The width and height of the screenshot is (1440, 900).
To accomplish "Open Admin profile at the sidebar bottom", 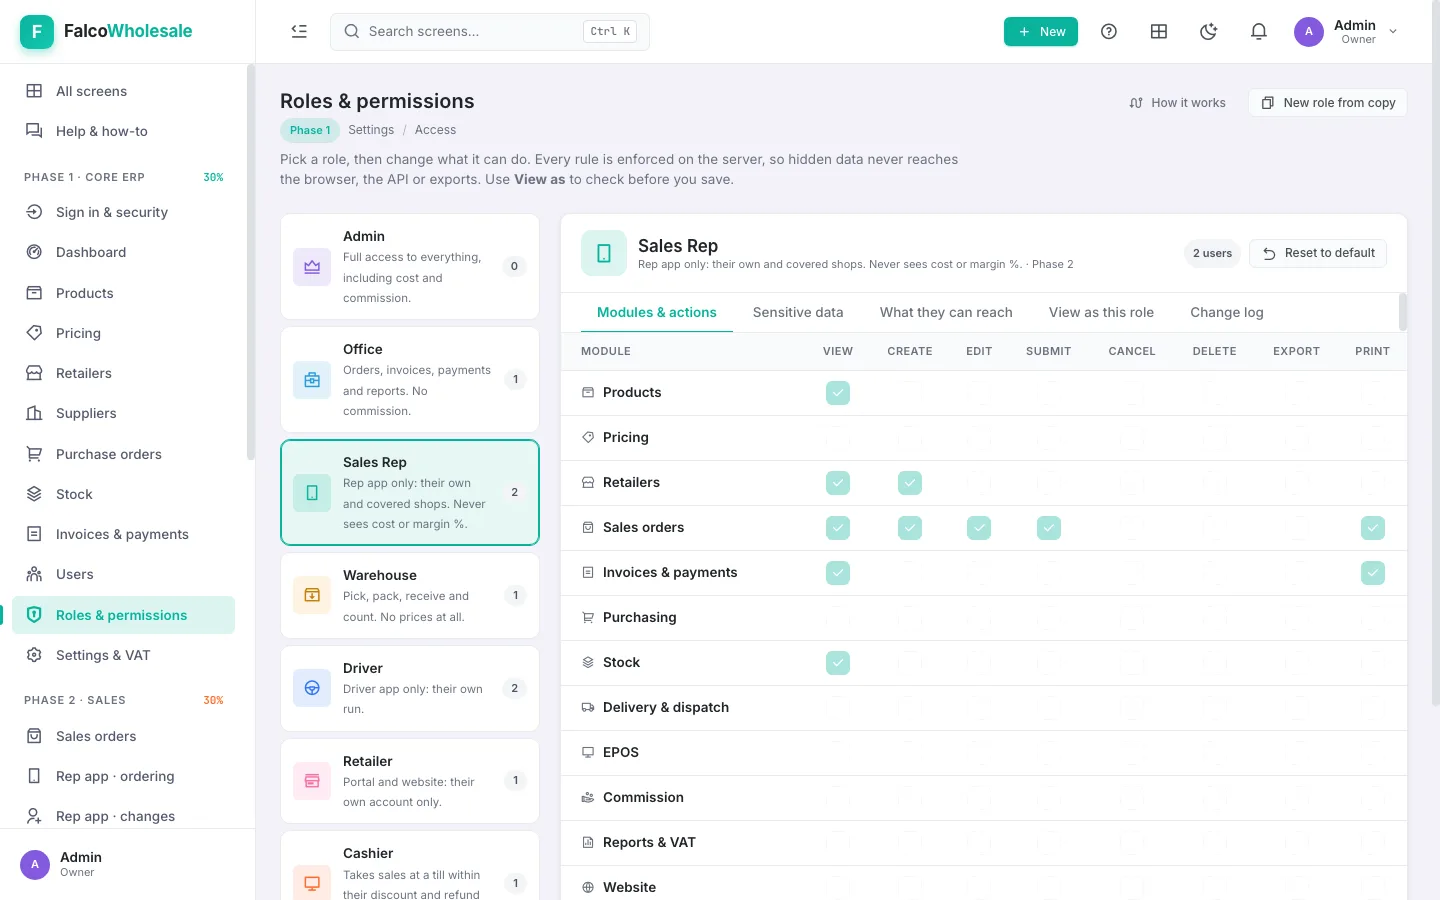I will 128,865.
